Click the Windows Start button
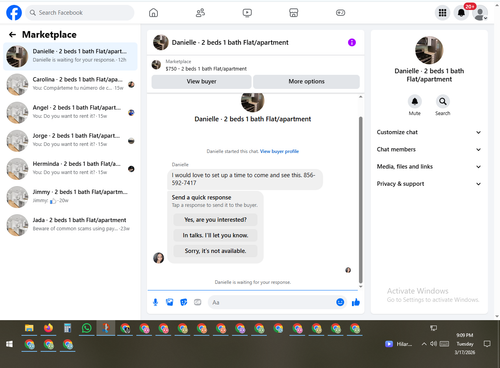This screenshot has width=500, height=368. (9, 344)
